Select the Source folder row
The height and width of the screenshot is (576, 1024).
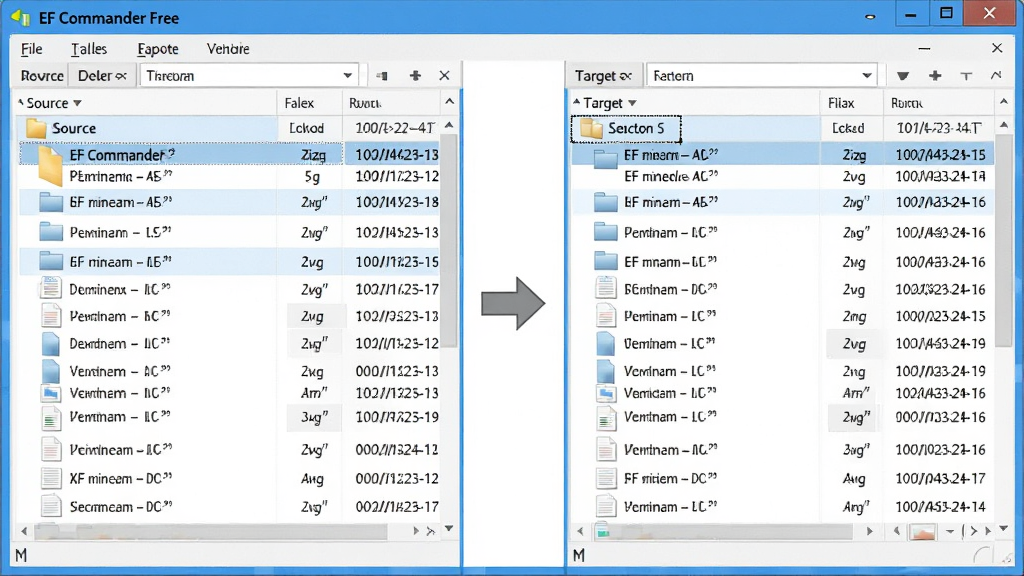click(229, 128)
